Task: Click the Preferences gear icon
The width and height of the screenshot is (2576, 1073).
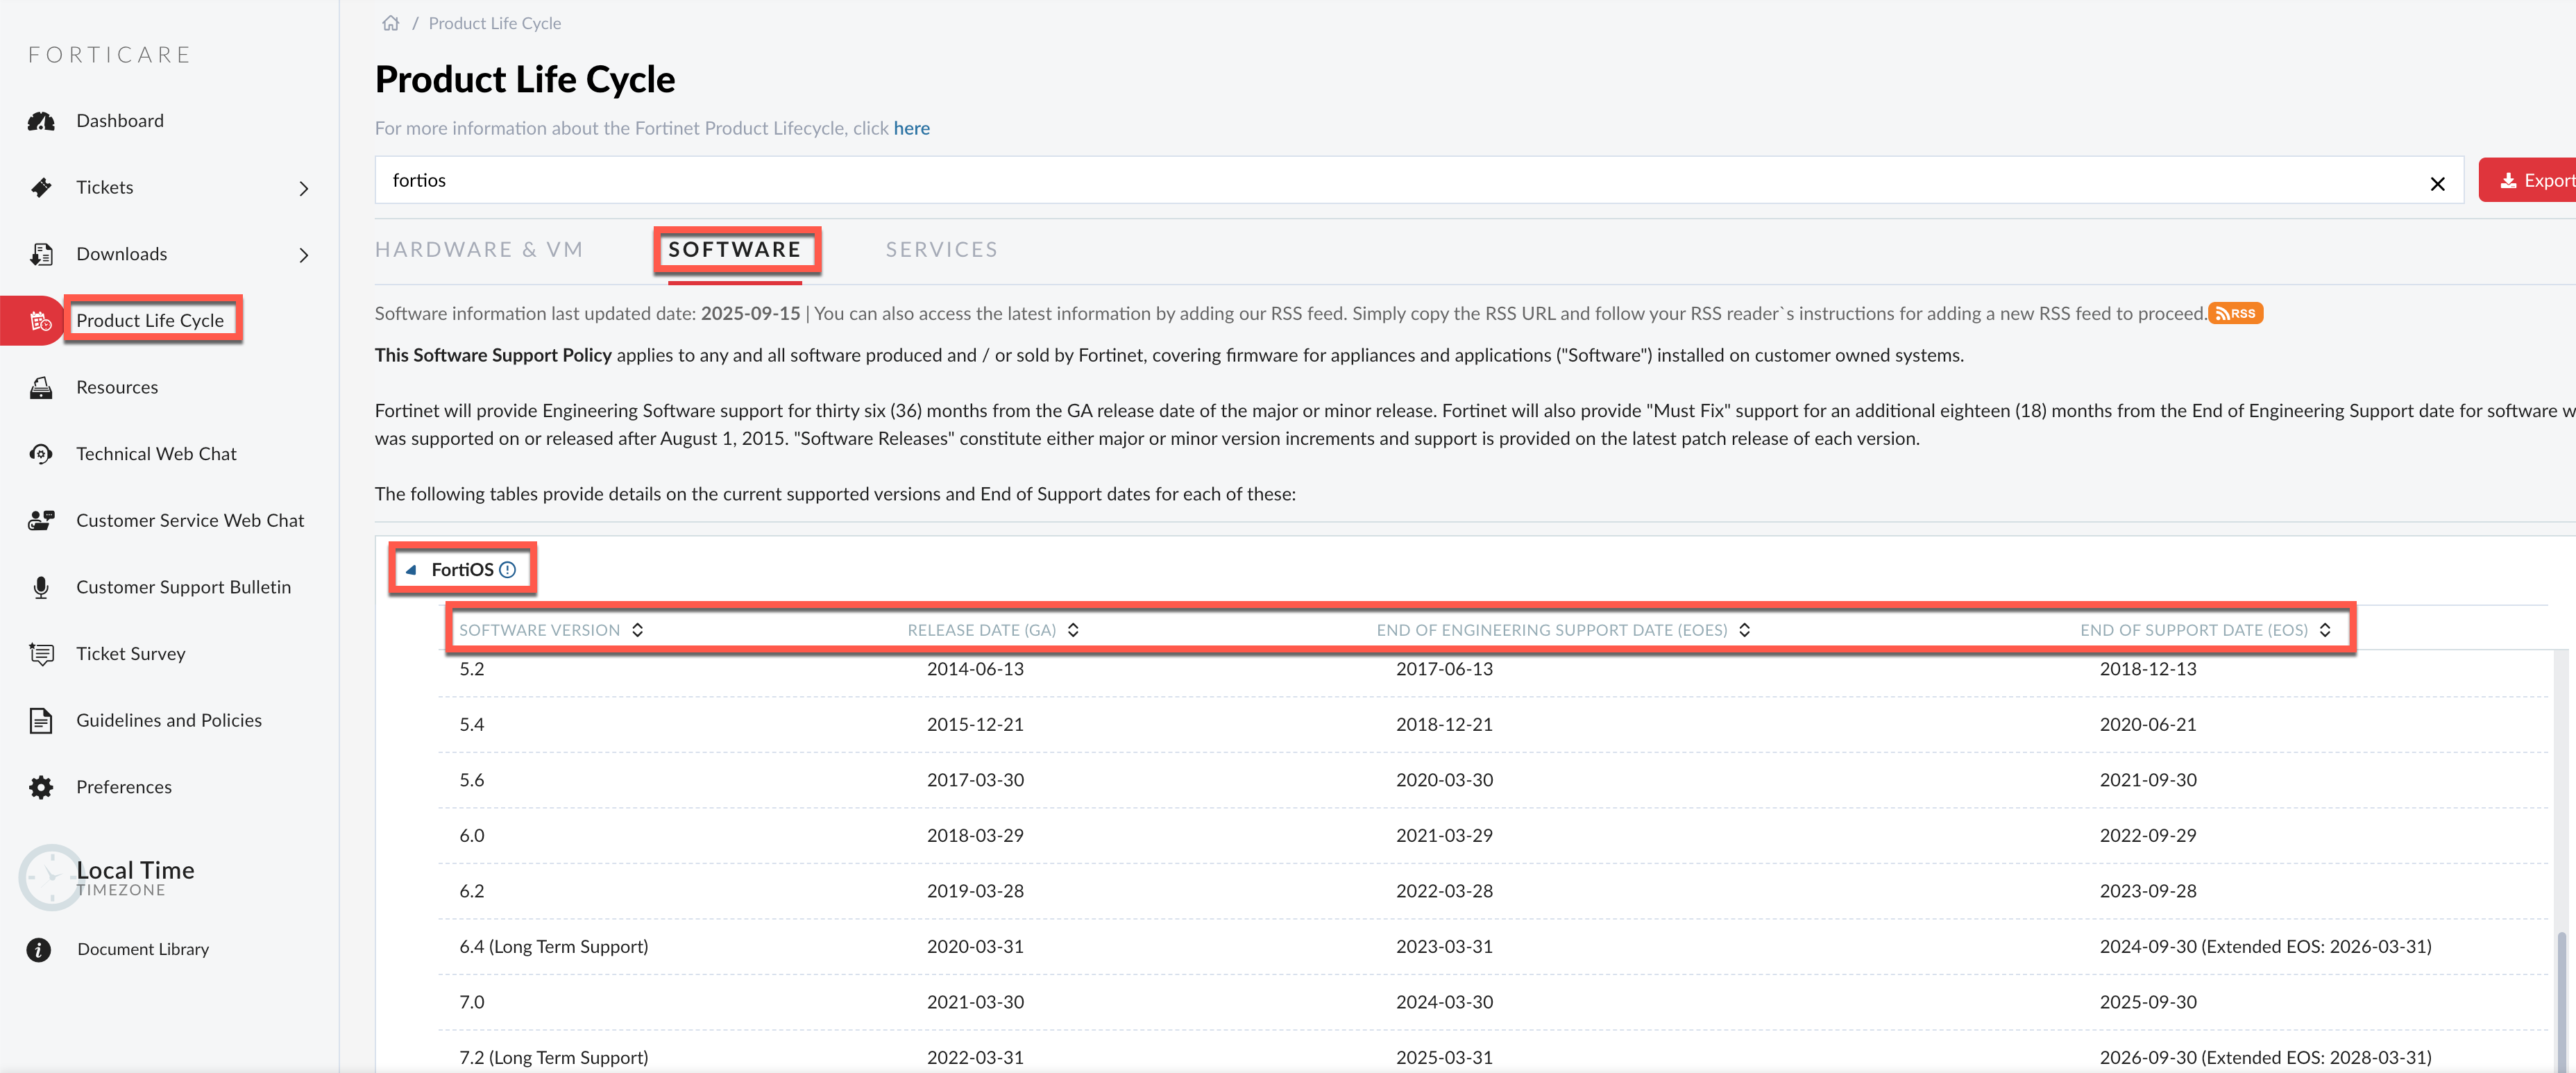Action: coord(41,788)
